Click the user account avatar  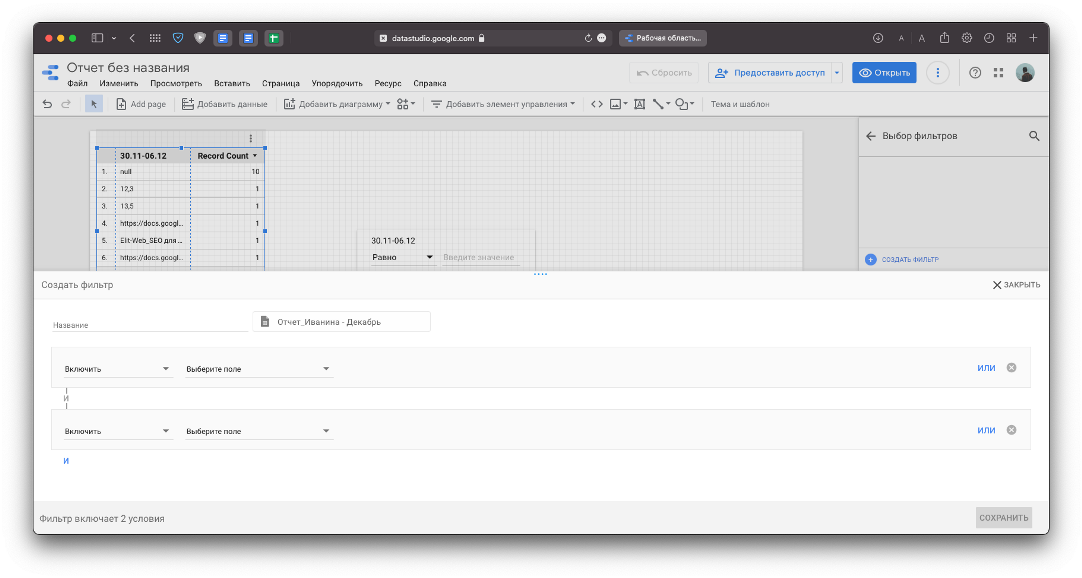[1025, 72]
